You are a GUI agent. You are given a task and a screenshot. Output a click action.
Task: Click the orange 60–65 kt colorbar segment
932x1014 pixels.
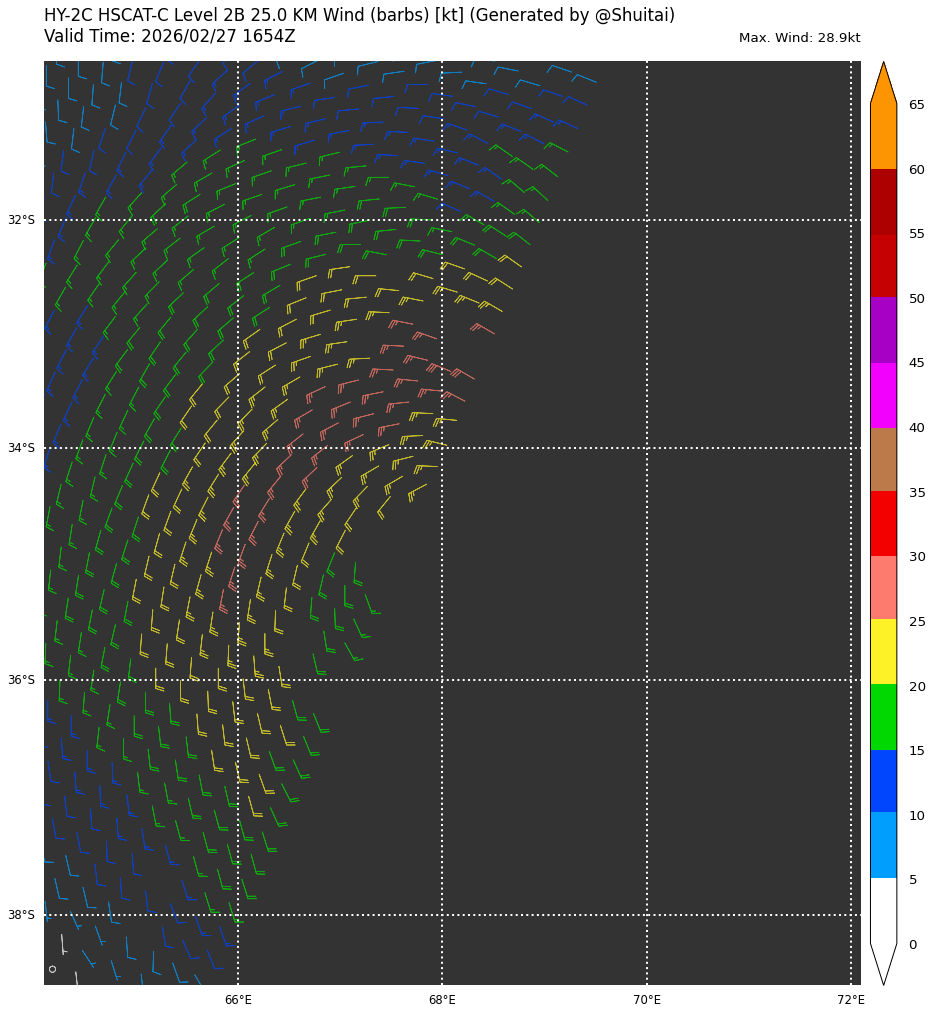(883, 137)
